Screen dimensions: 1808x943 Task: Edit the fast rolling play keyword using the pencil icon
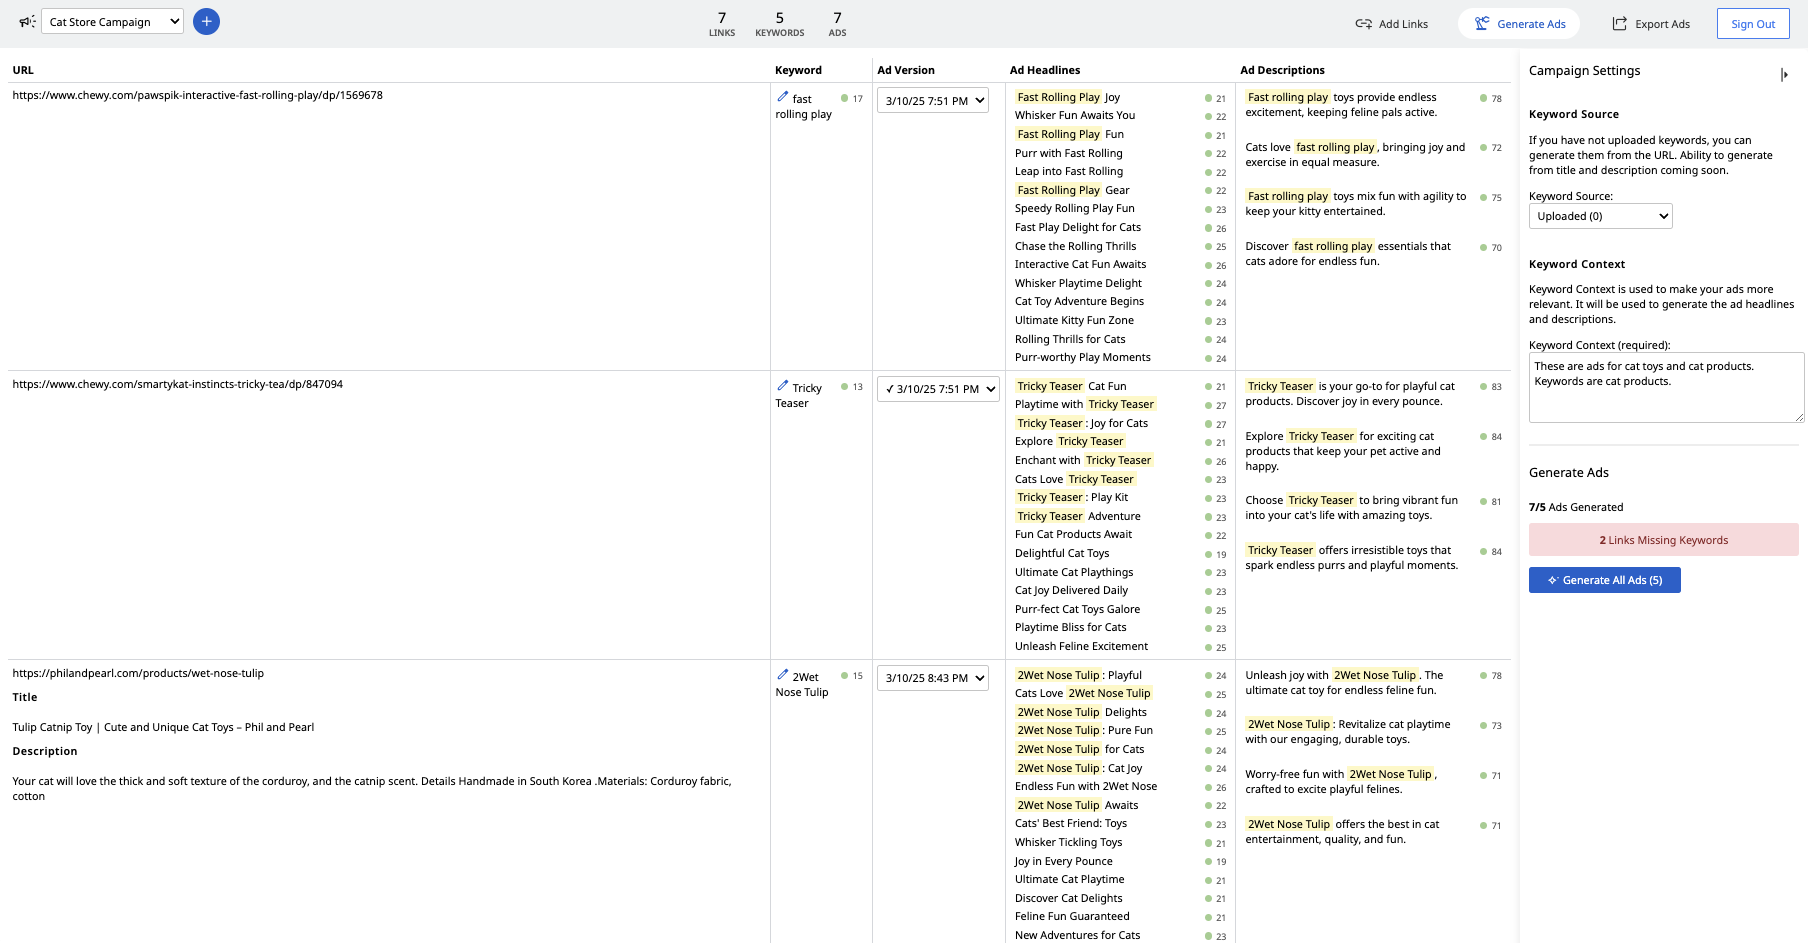point(782,97)
